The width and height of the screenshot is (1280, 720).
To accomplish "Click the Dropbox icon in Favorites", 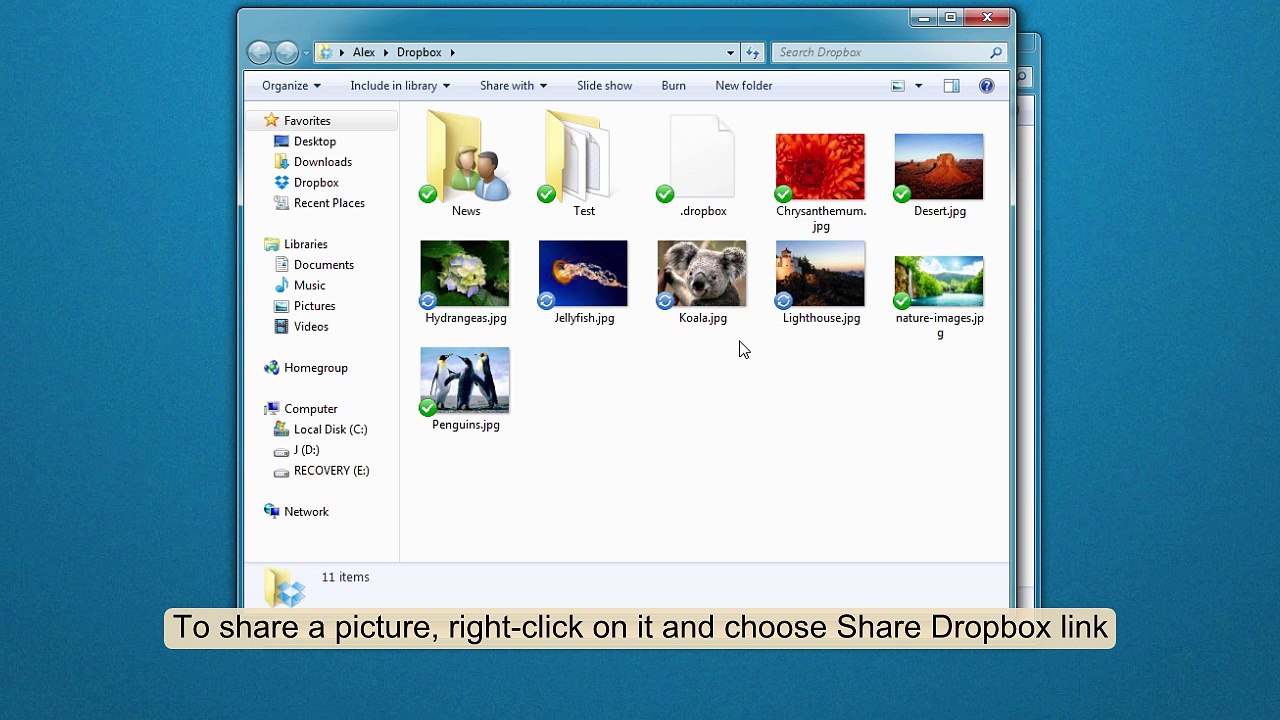I will (282, 183).
